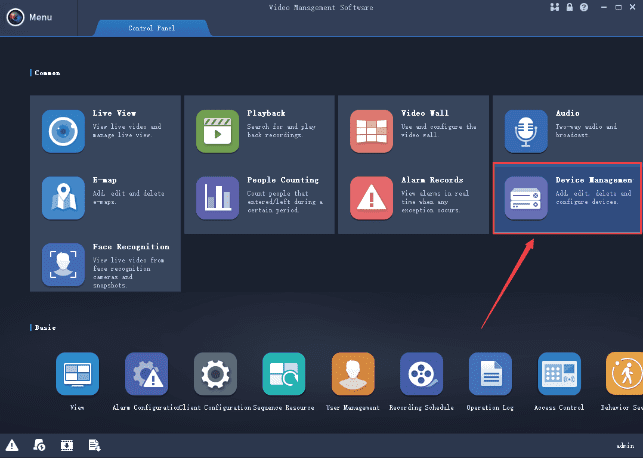Open the Audio two-way broadcast module
Screen dimensions: 643x458
pyautogui.click(x=525, y=132)
